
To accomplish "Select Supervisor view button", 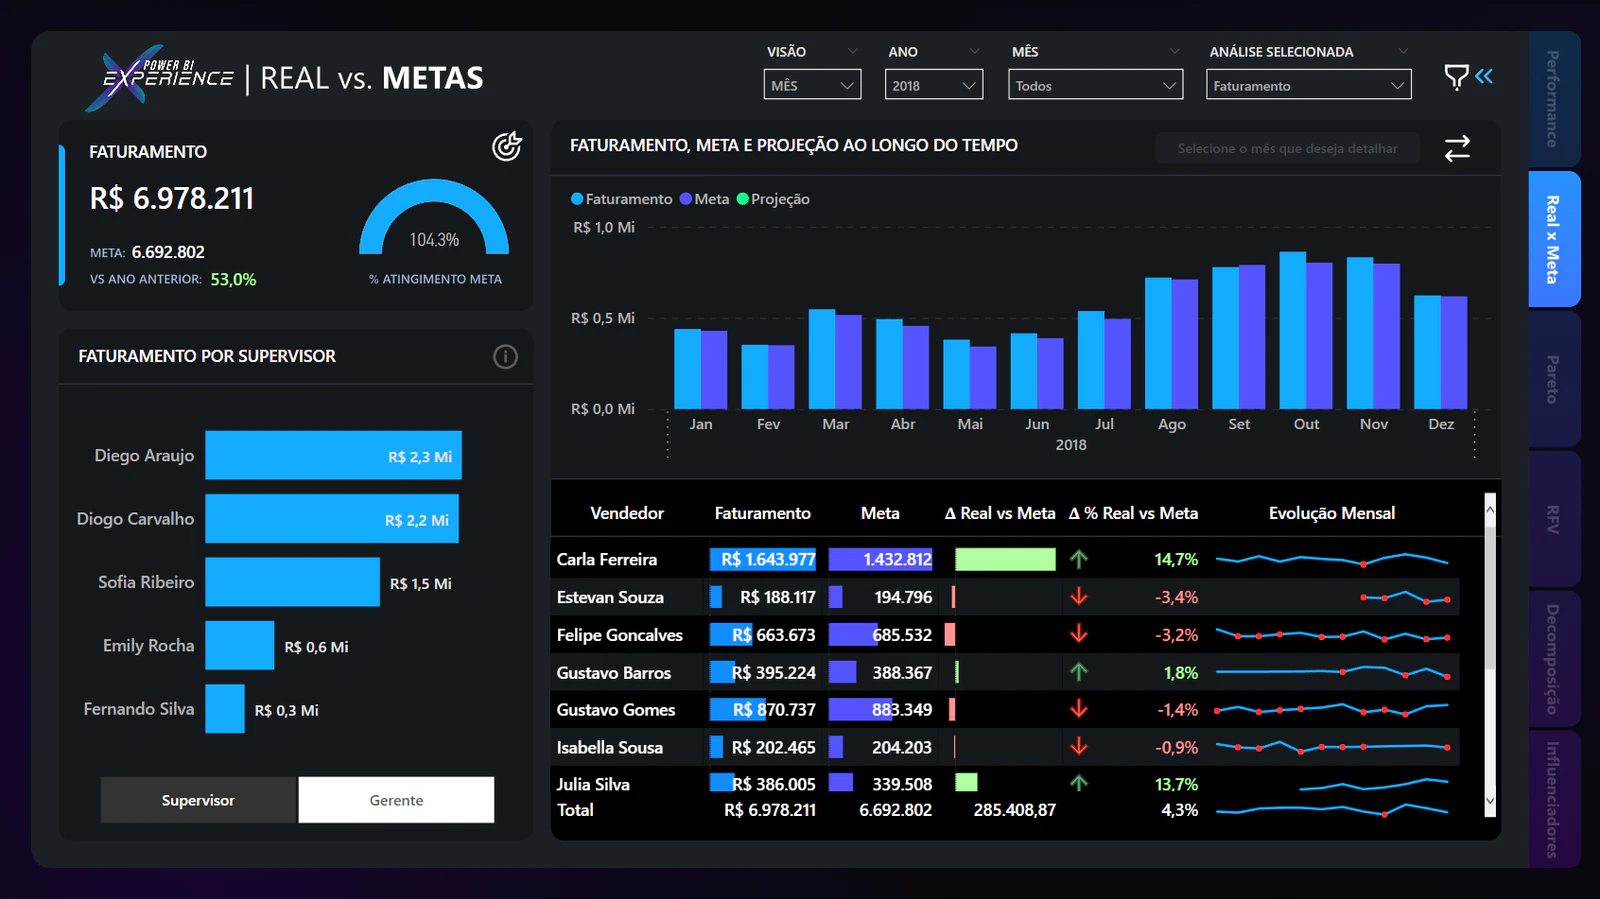I will pyautogui.click(x=198, y=800).
